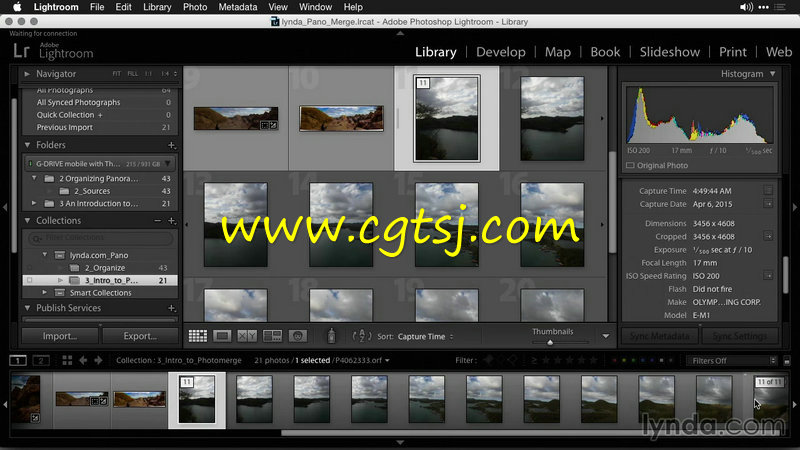Add publish service with plus icon

171,308
